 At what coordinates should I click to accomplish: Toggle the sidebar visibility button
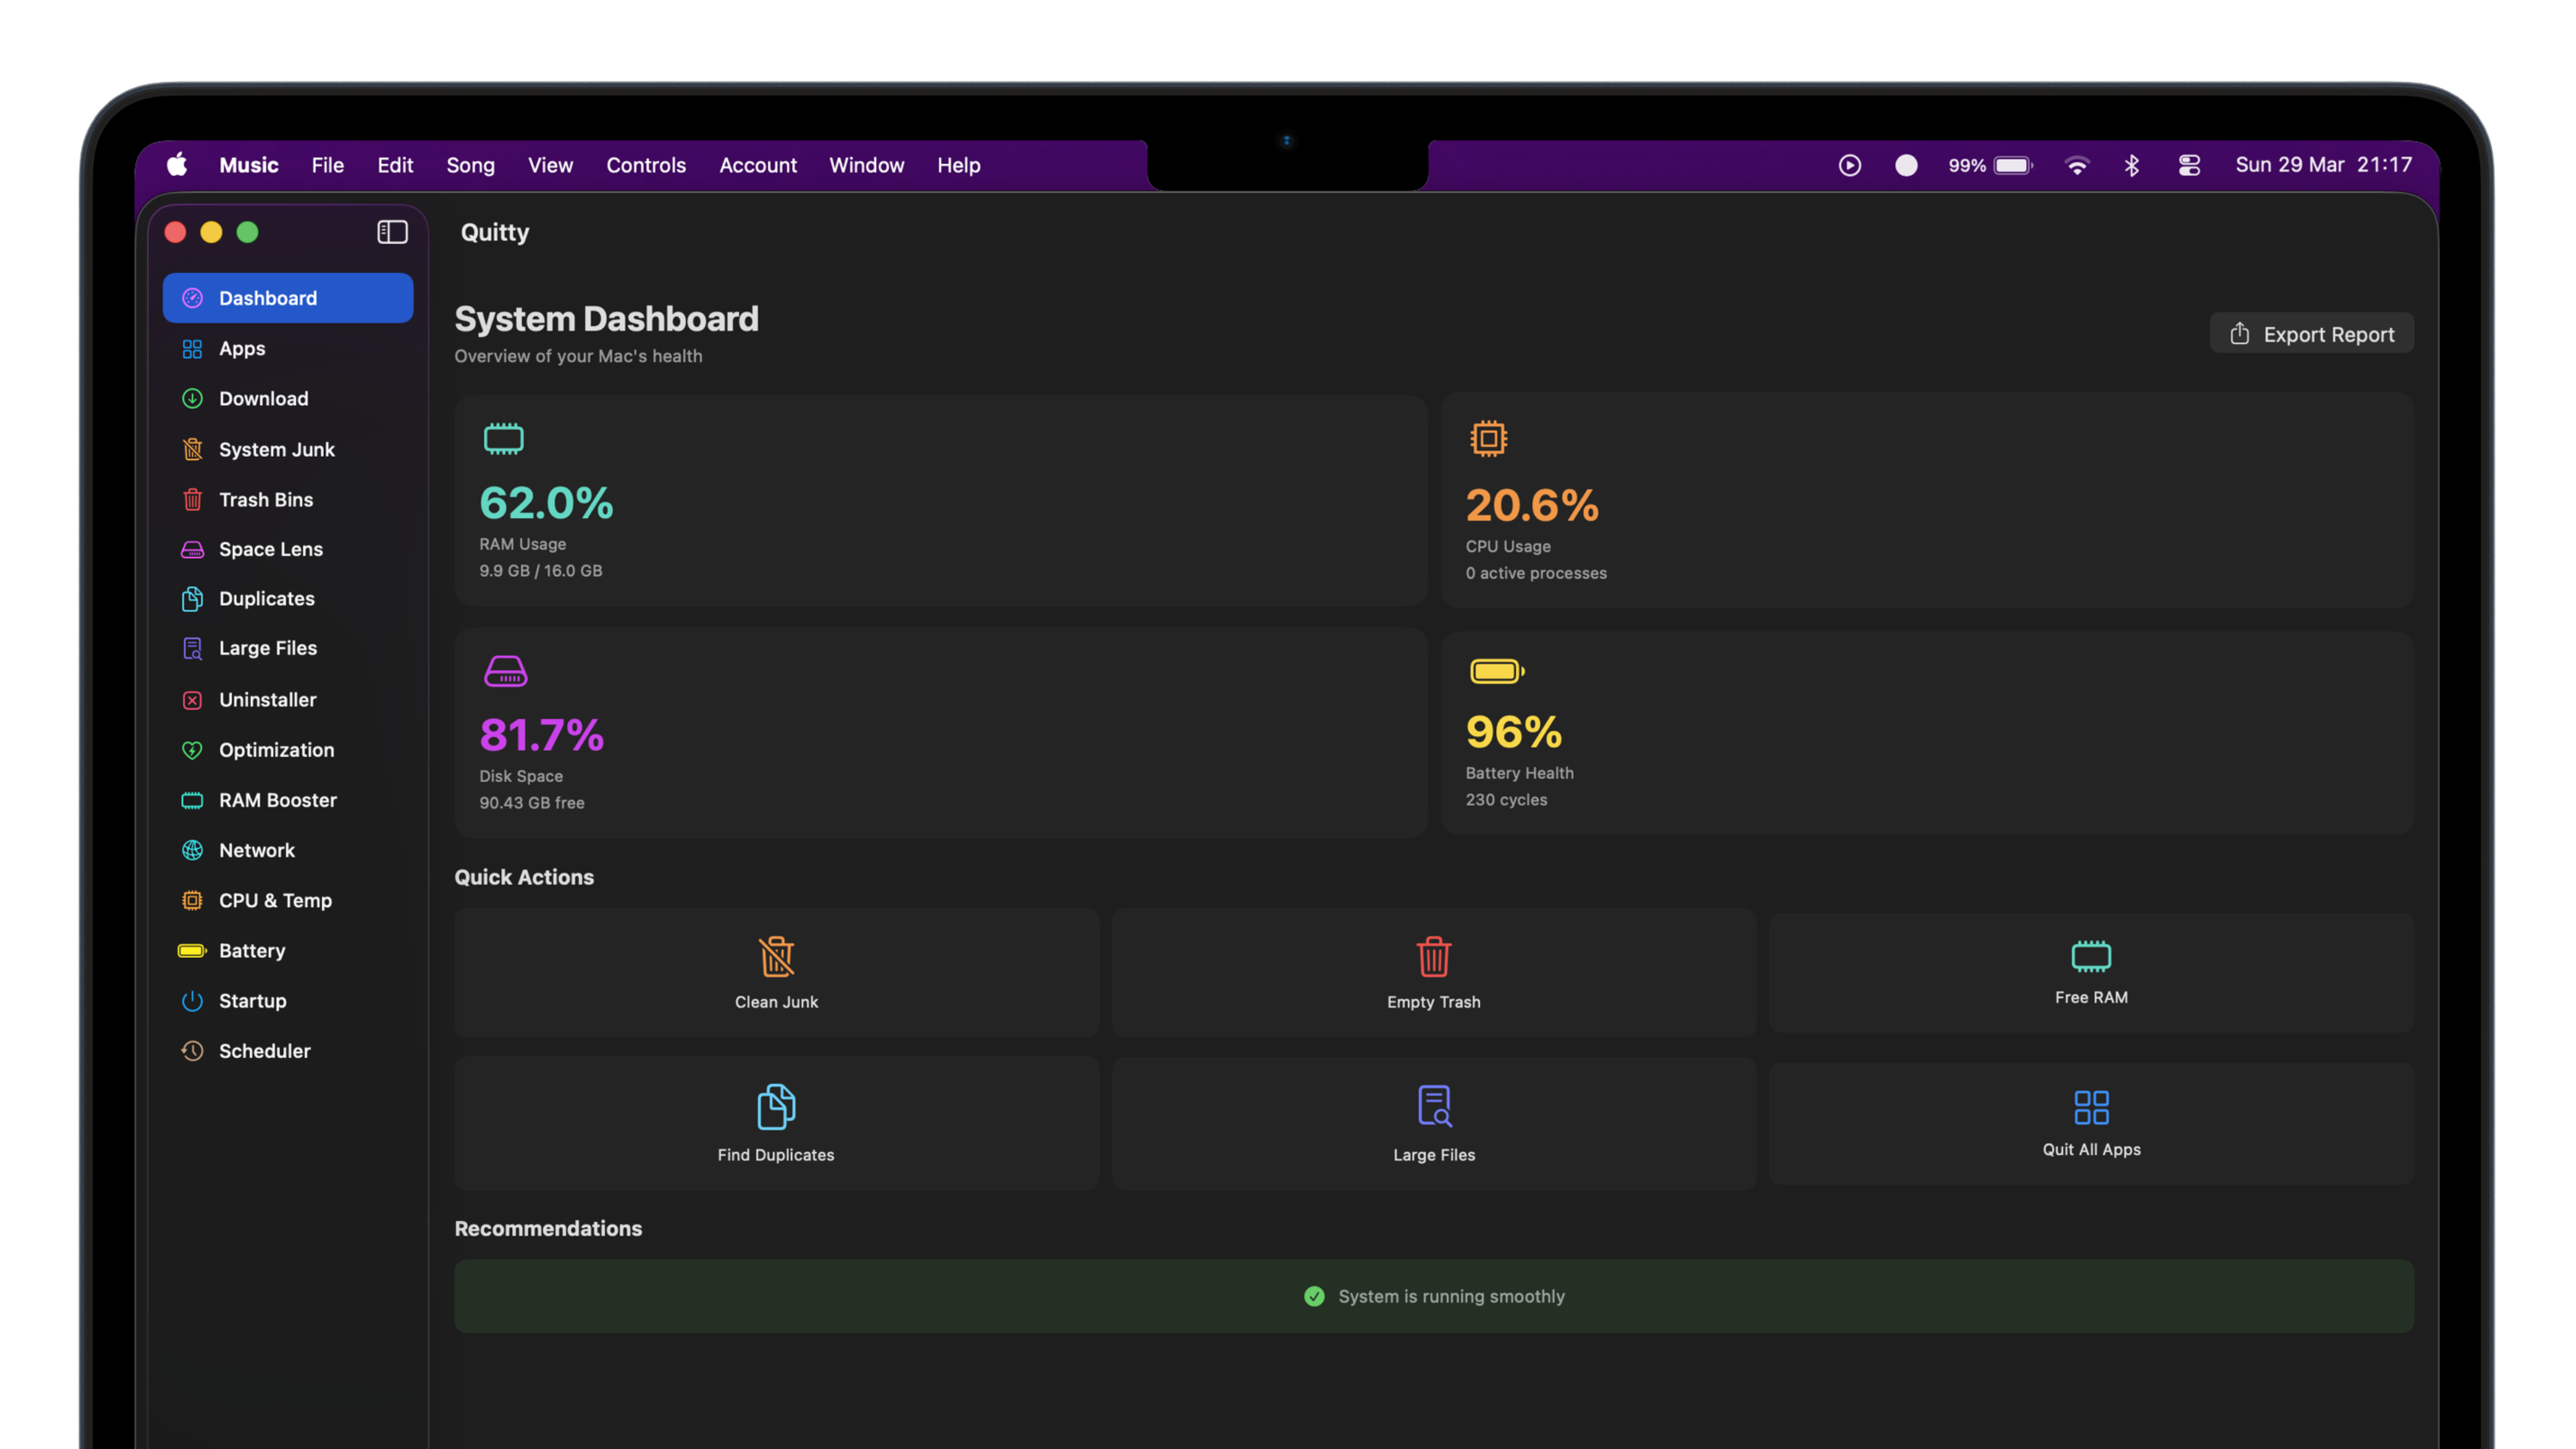pyautogui.click(x=392, y=232)
